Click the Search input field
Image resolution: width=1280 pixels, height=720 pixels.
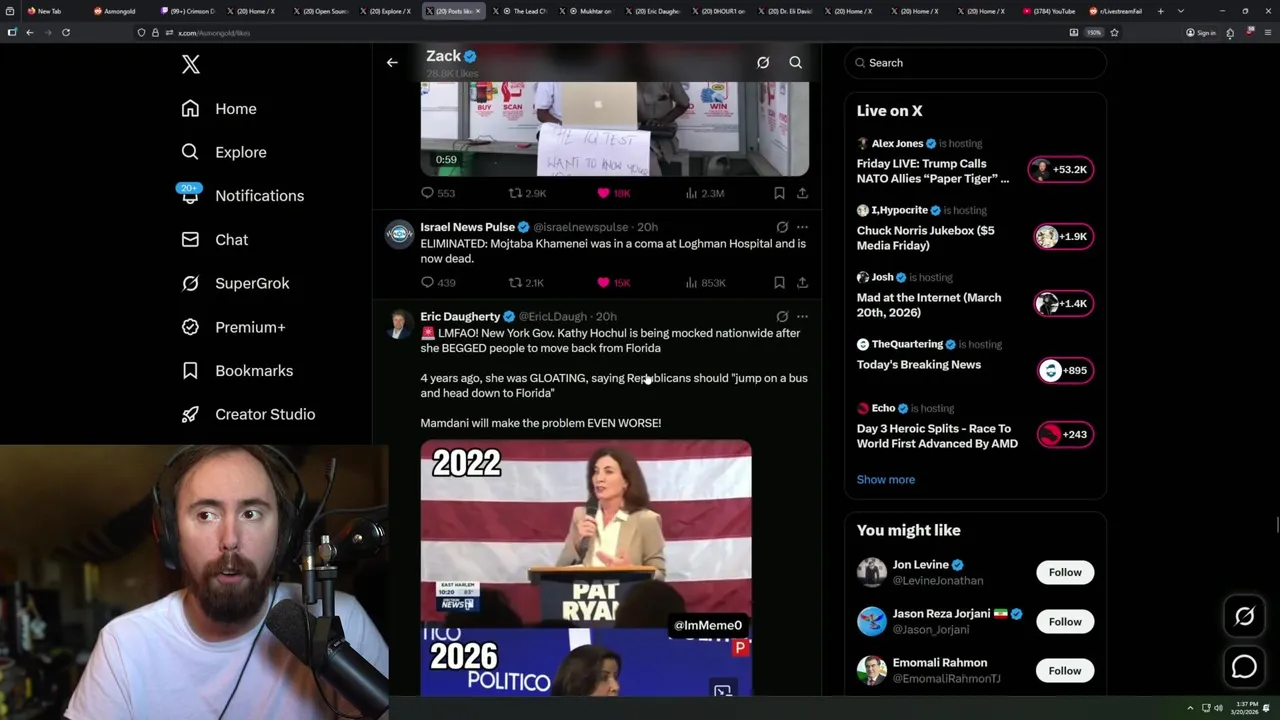pos(975,63)
